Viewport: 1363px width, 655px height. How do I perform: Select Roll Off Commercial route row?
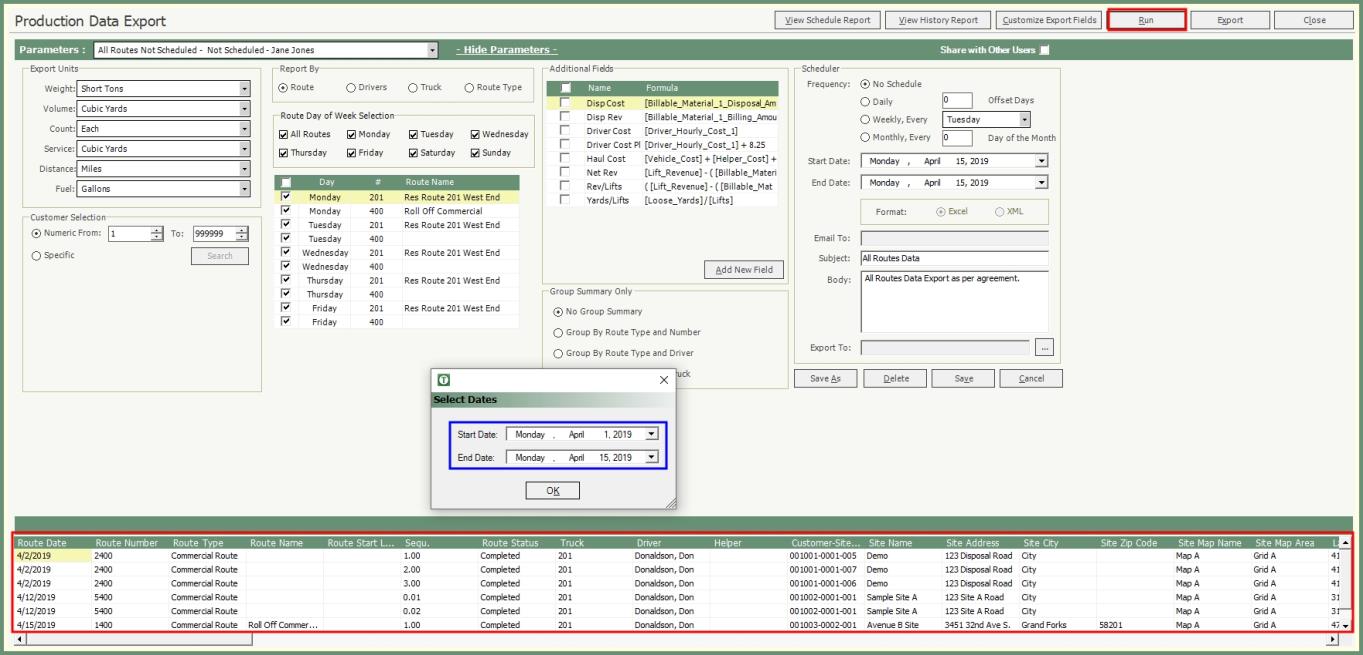397,211
